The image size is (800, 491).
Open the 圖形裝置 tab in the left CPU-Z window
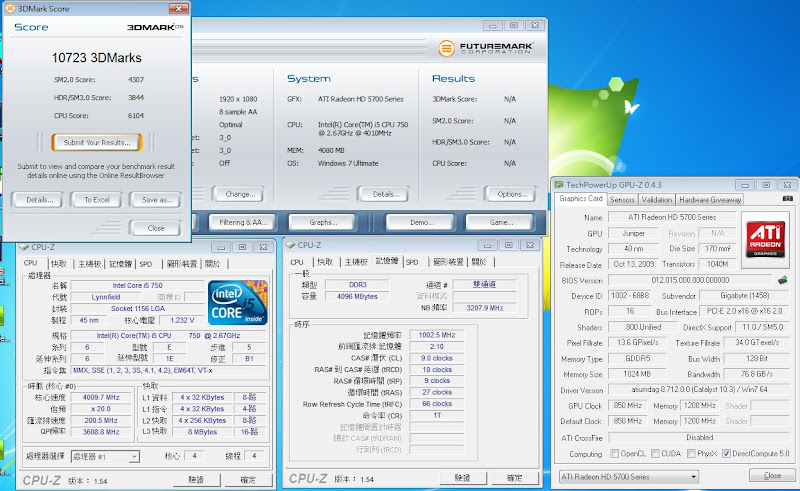pos(182,264)
